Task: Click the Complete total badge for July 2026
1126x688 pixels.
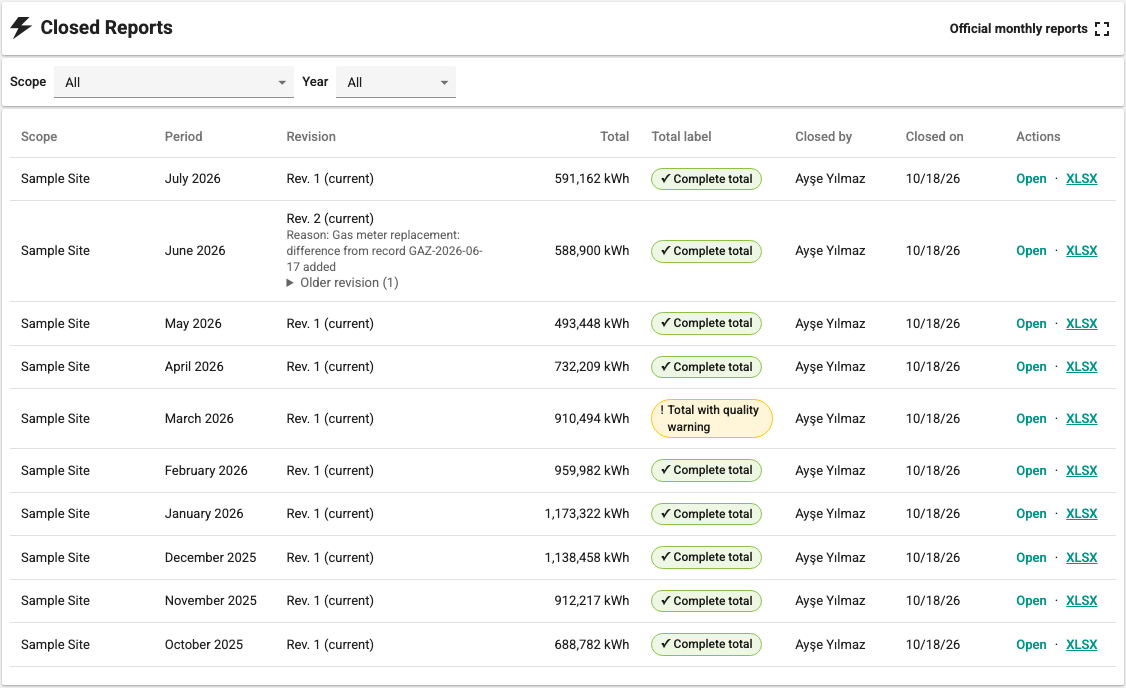Action: coord(706,179)
